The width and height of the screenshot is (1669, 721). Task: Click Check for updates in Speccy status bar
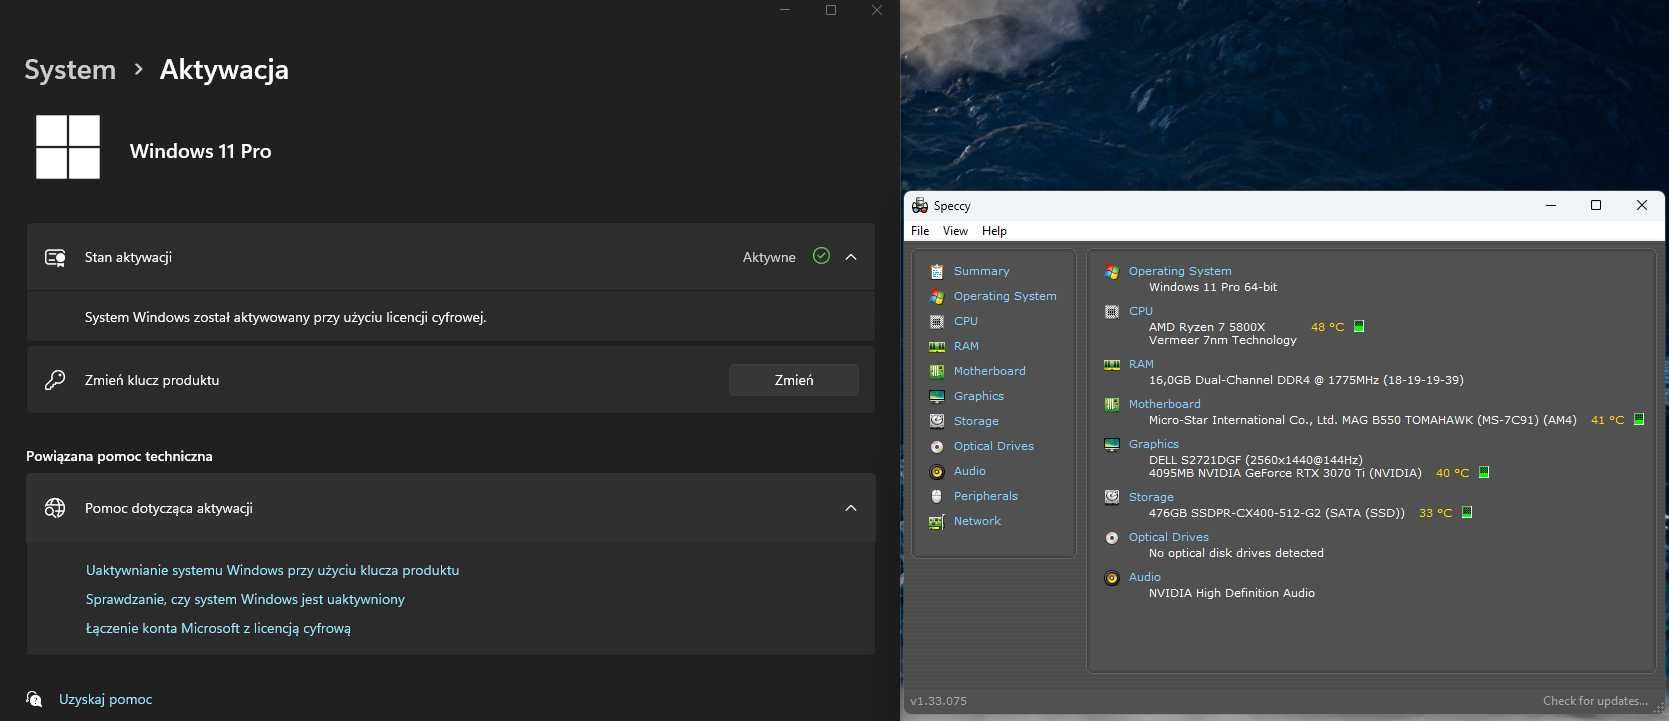pos(1595,701)
